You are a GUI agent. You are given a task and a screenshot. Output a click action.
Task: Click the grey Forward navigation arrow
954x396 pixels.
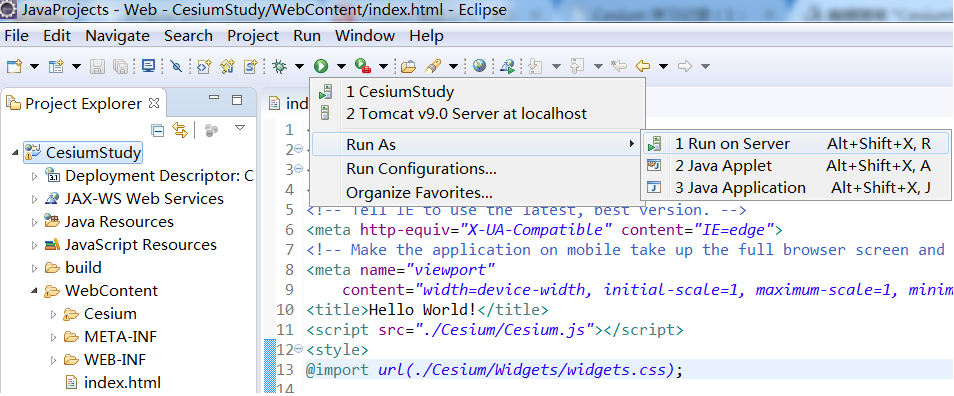(x=685, y=66)
